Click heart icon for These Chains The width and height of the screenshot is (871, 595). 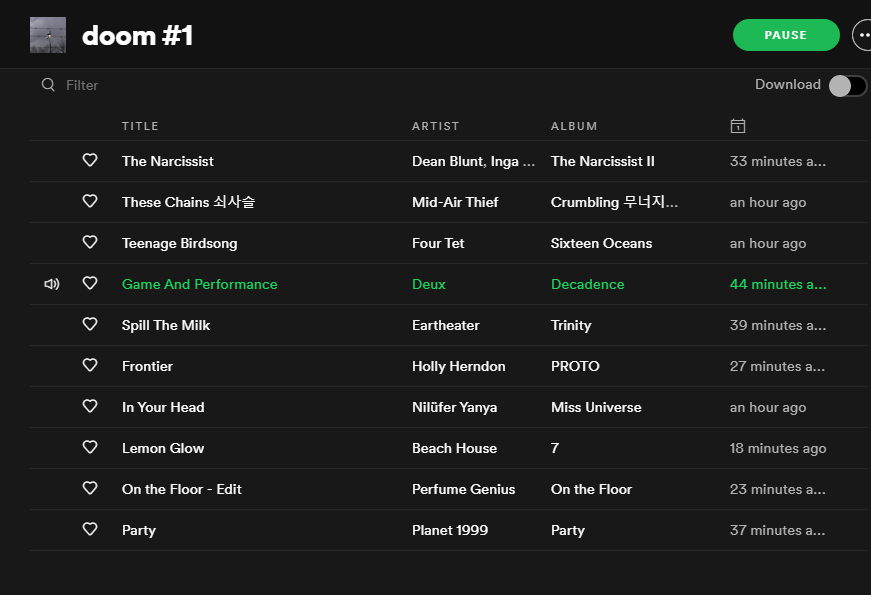tap(90, 202)
